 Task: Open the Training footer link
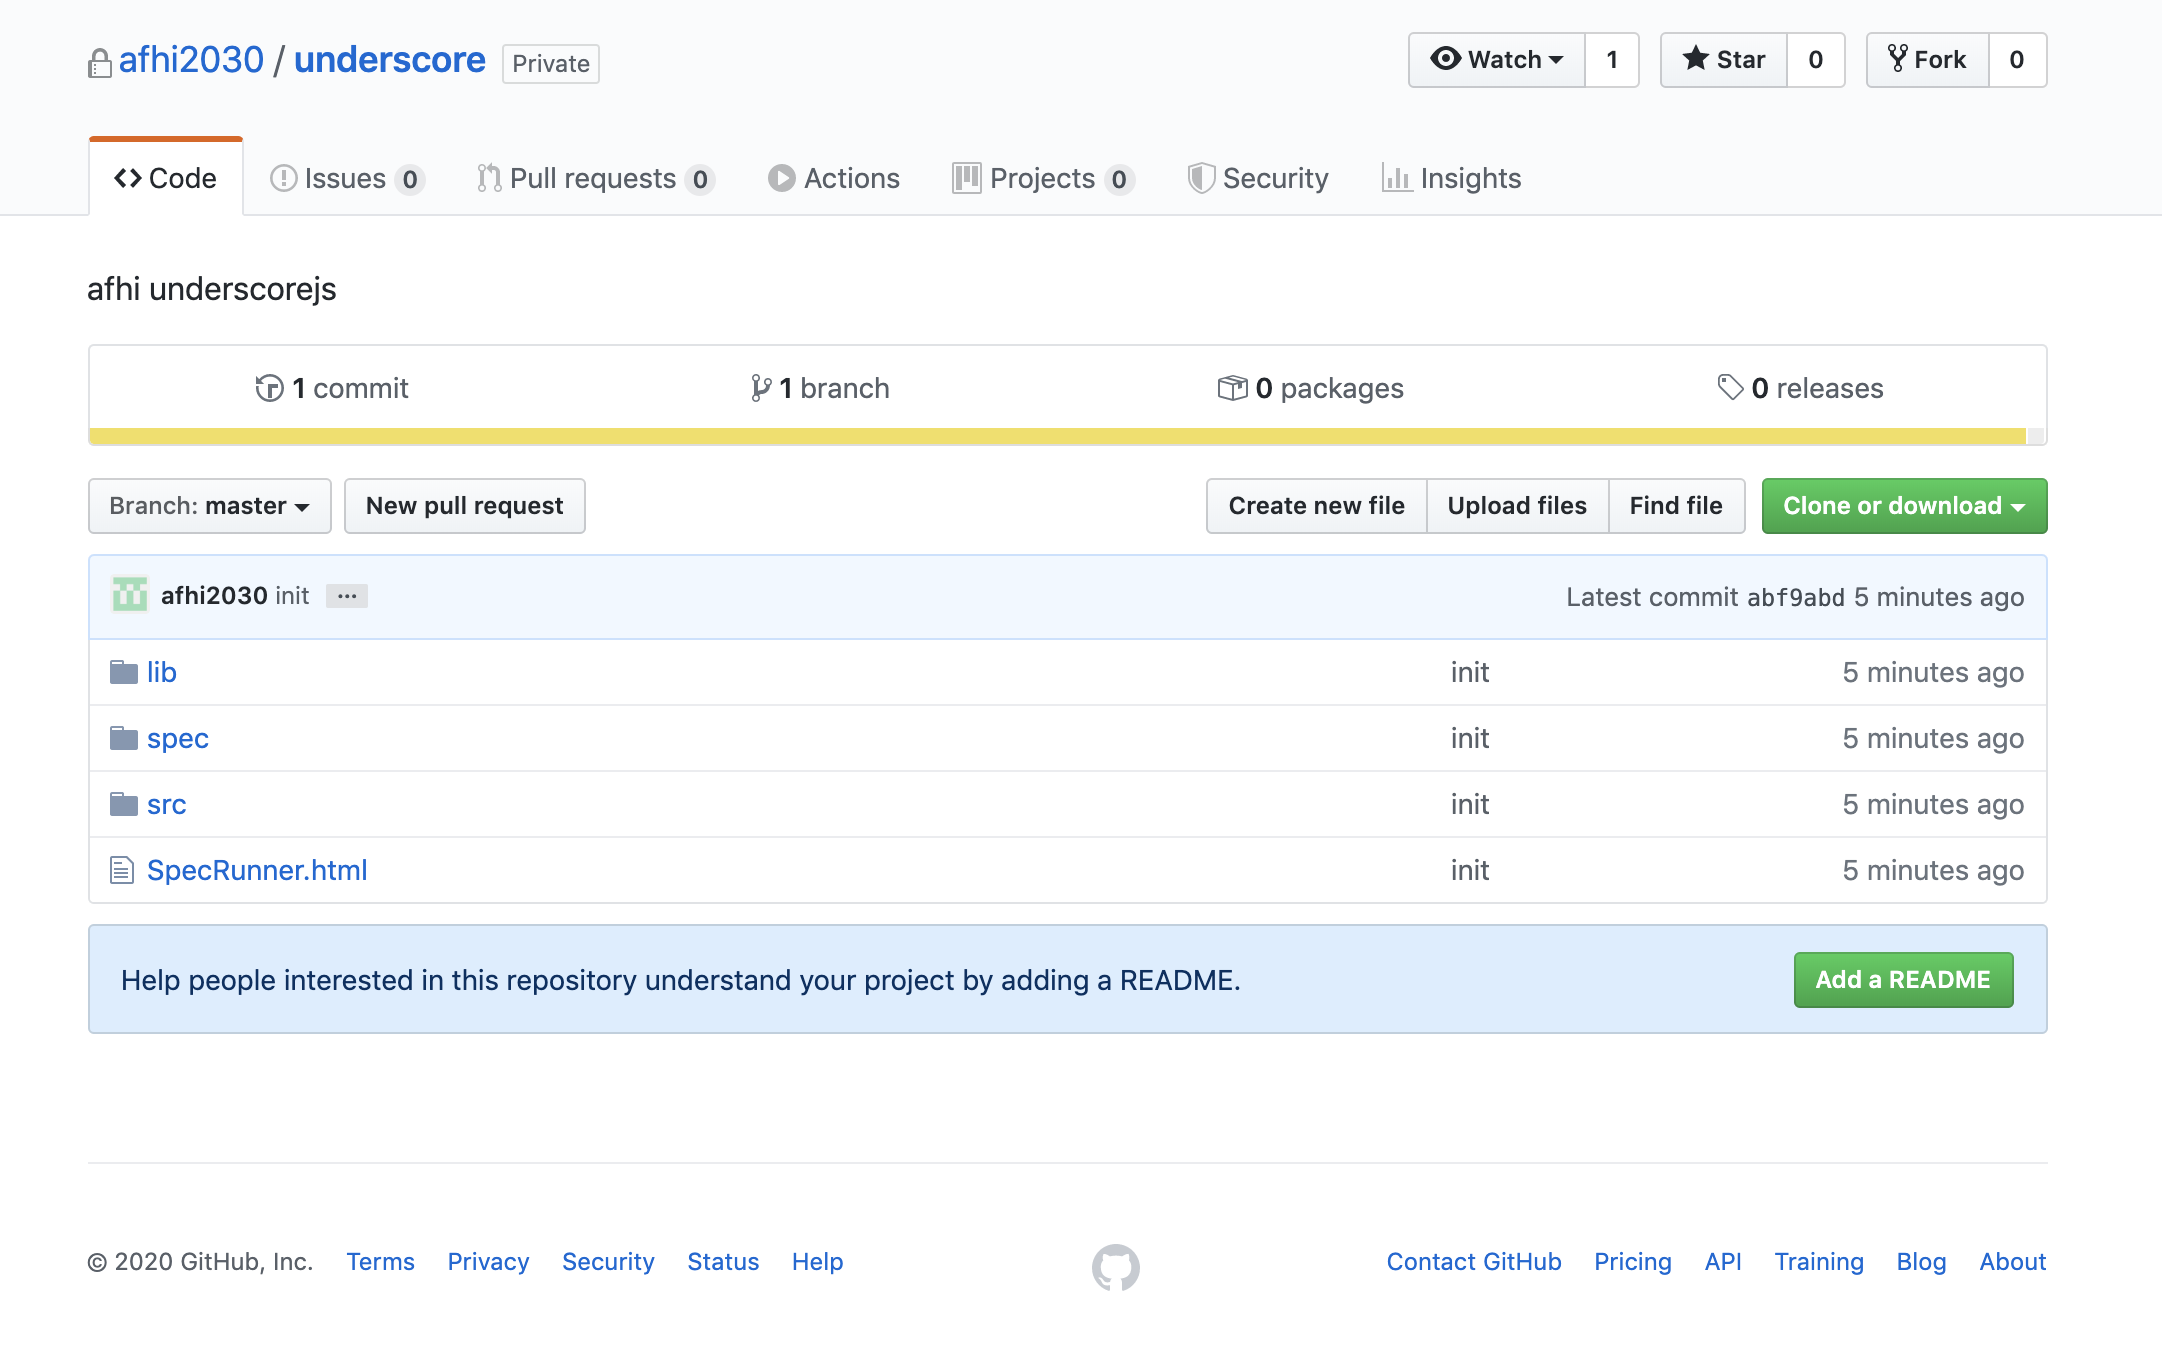click(x=1819, y=1262)
